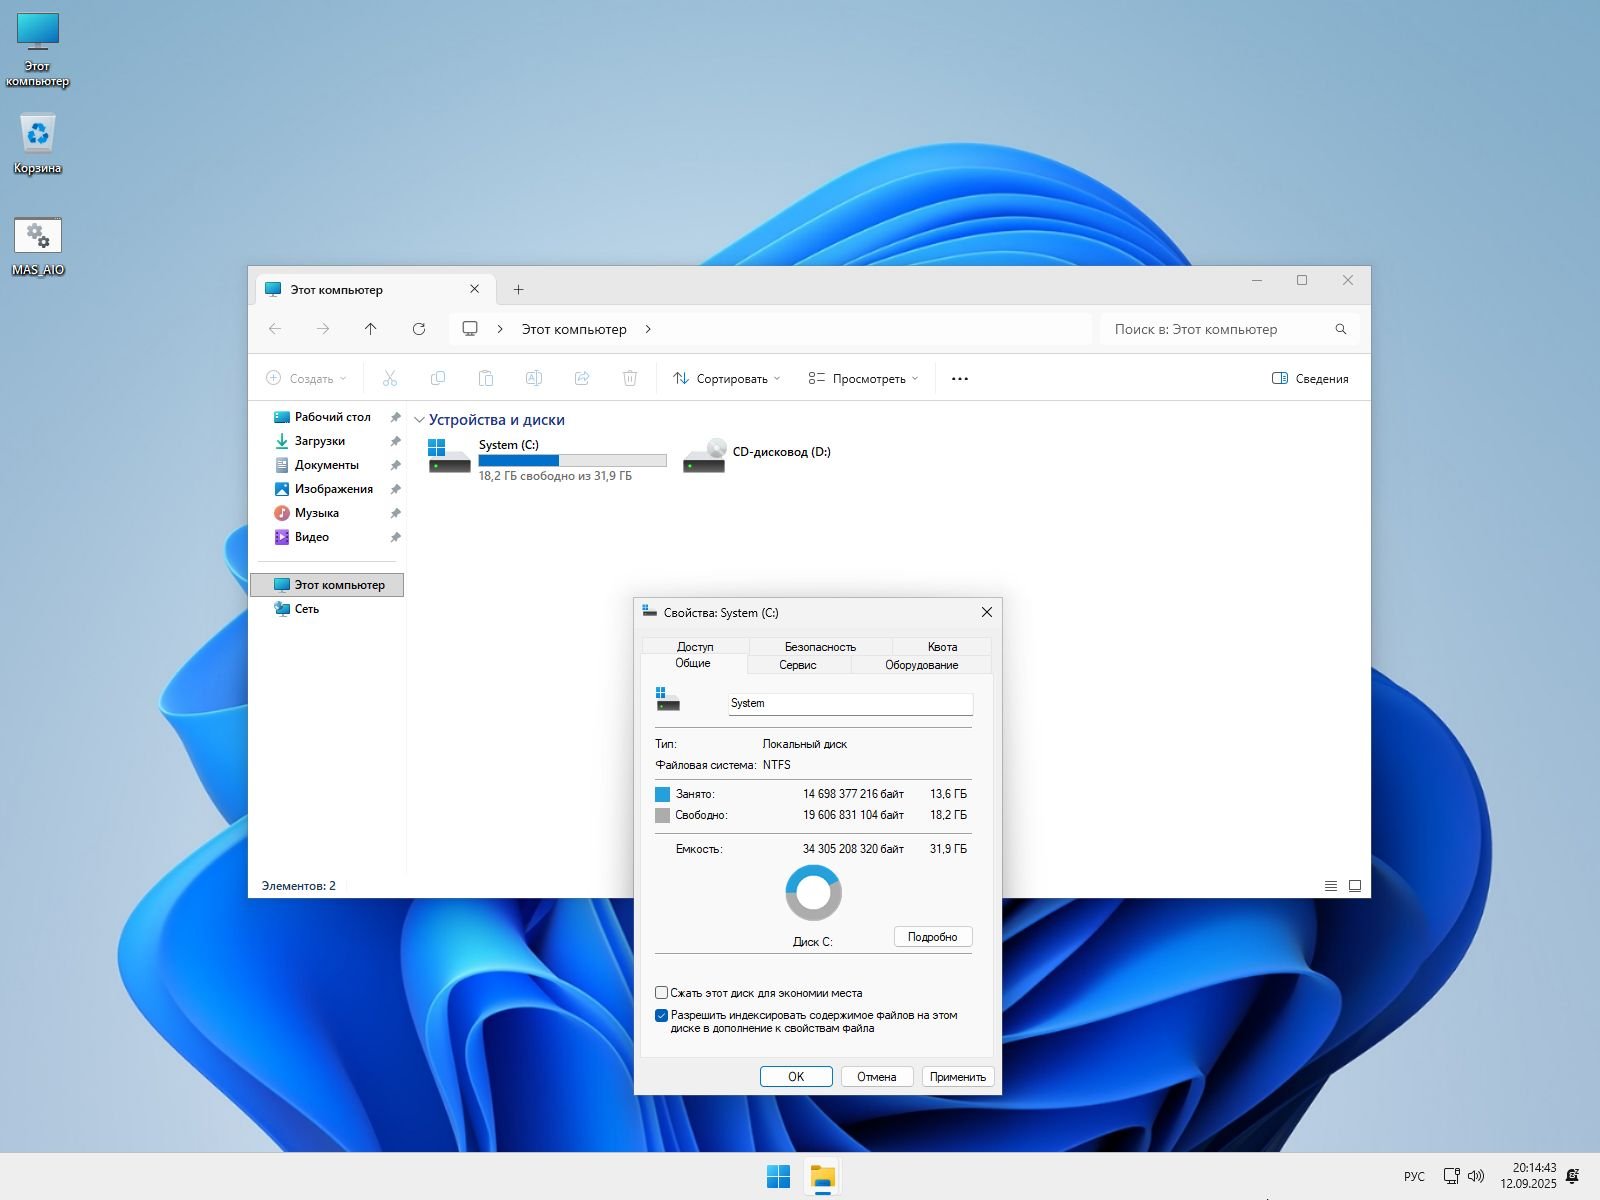Open the Сортировать dropdown
The height and width of the screenshot is (1200, 1600).
click(x=727, y=379)
